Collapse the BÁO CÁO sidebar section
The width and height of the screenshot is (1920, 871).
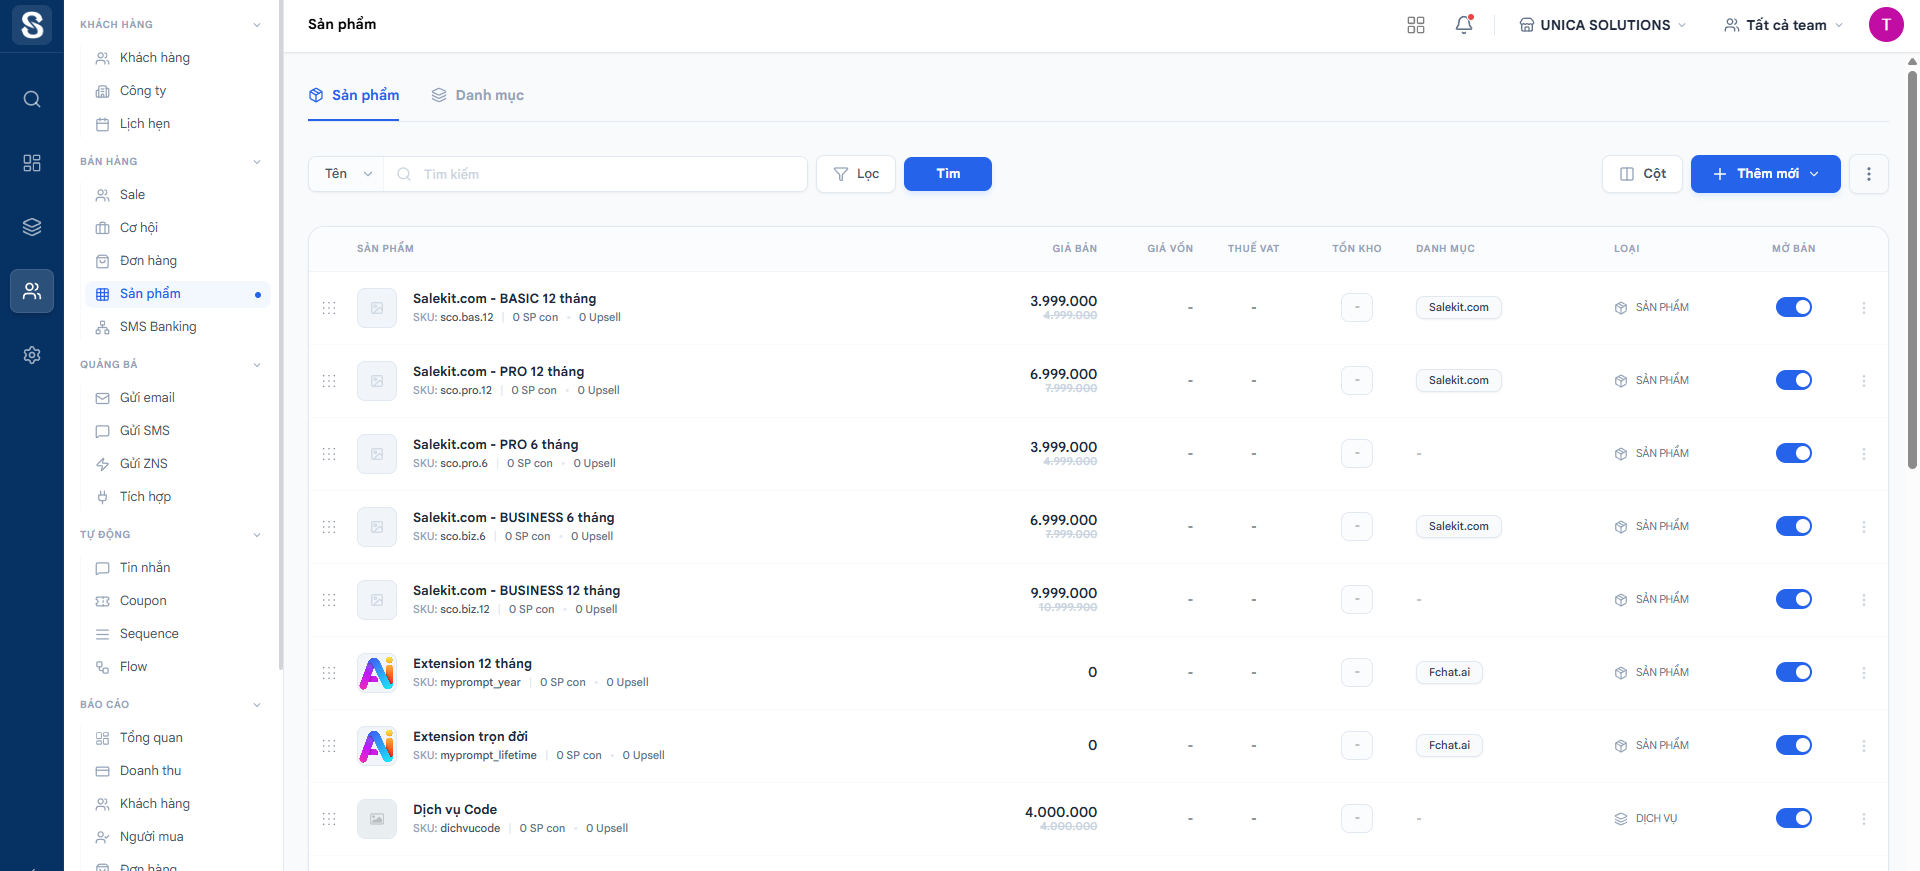click(257, 705)
